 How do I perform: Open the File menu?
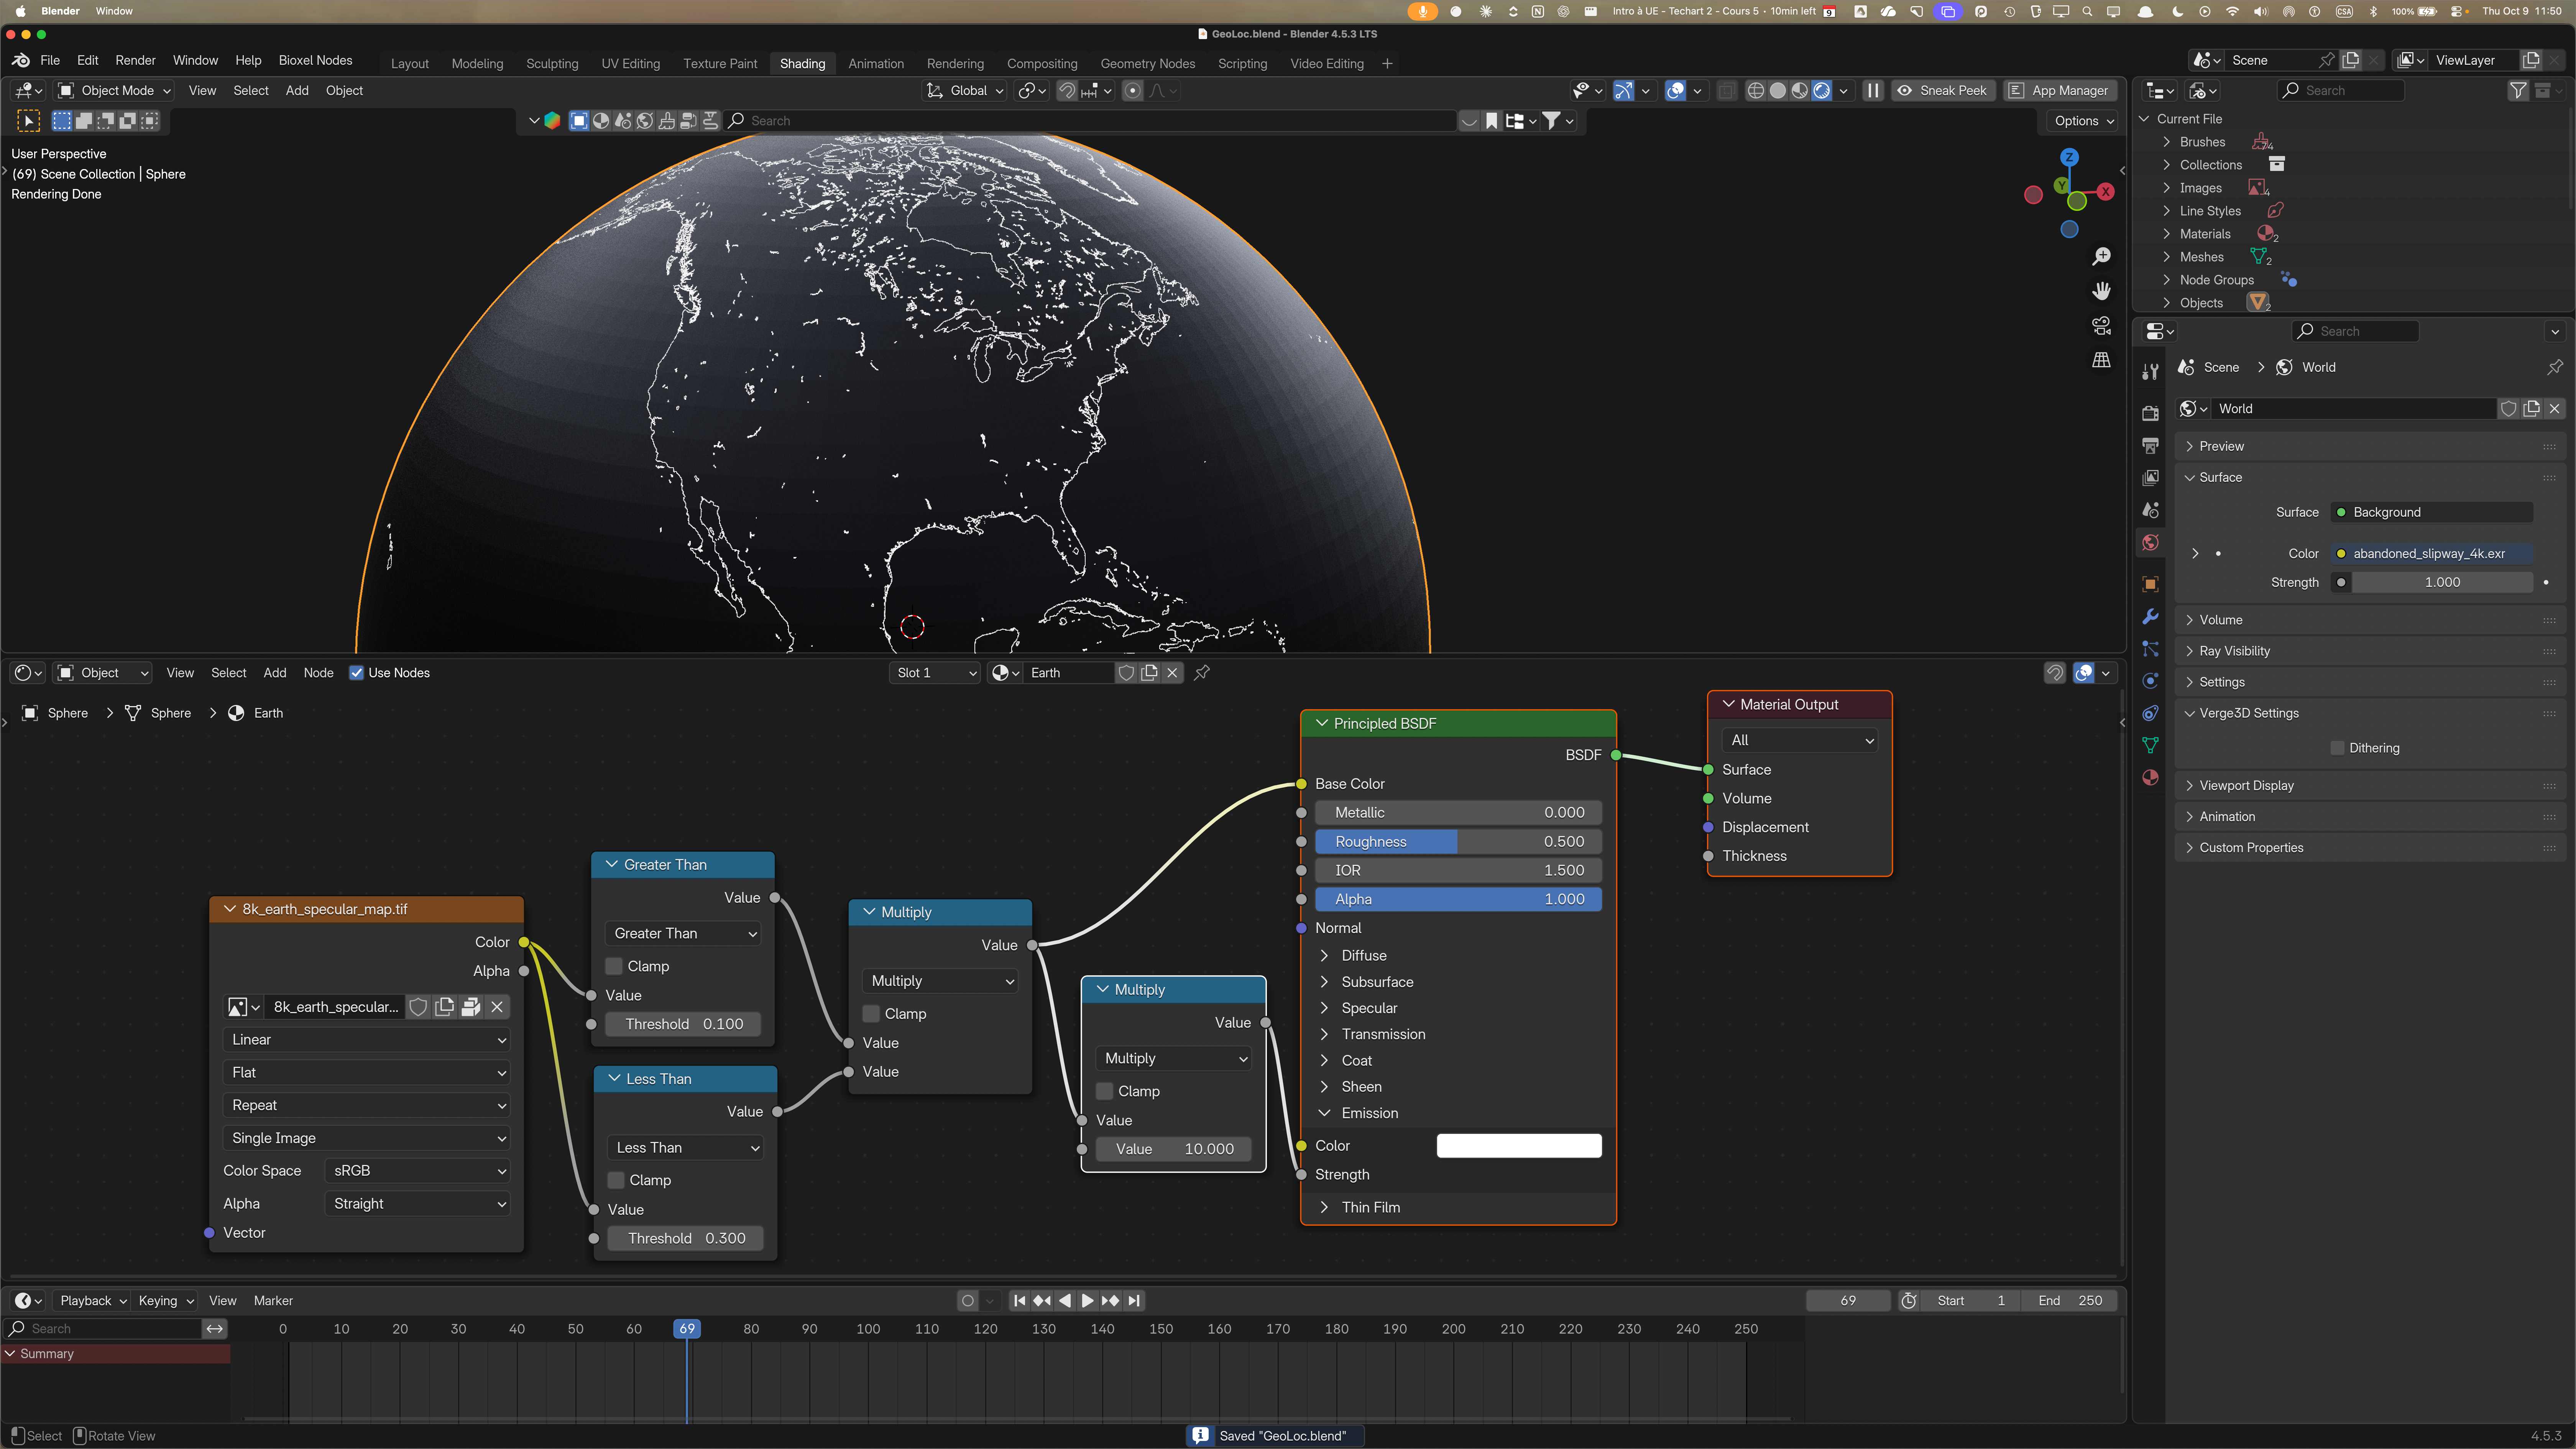point(50,60)
